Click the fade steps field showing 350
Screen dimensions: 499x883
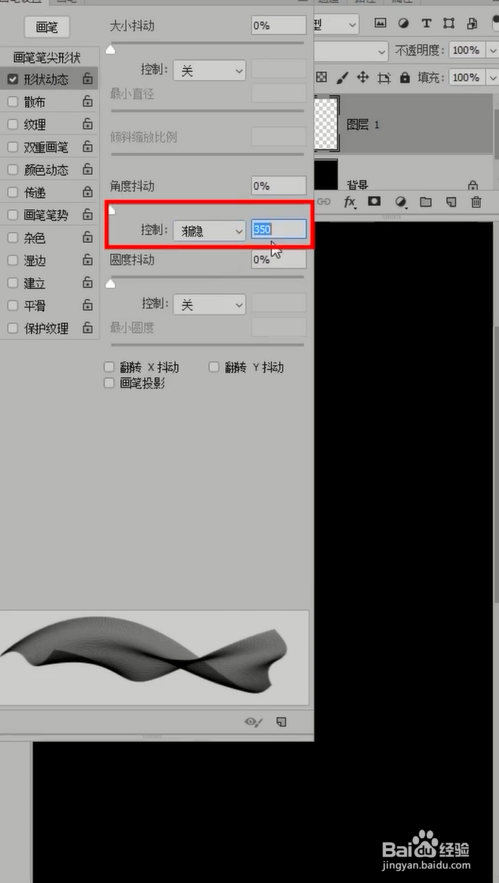pyautogui.click(x=279, y=229)
